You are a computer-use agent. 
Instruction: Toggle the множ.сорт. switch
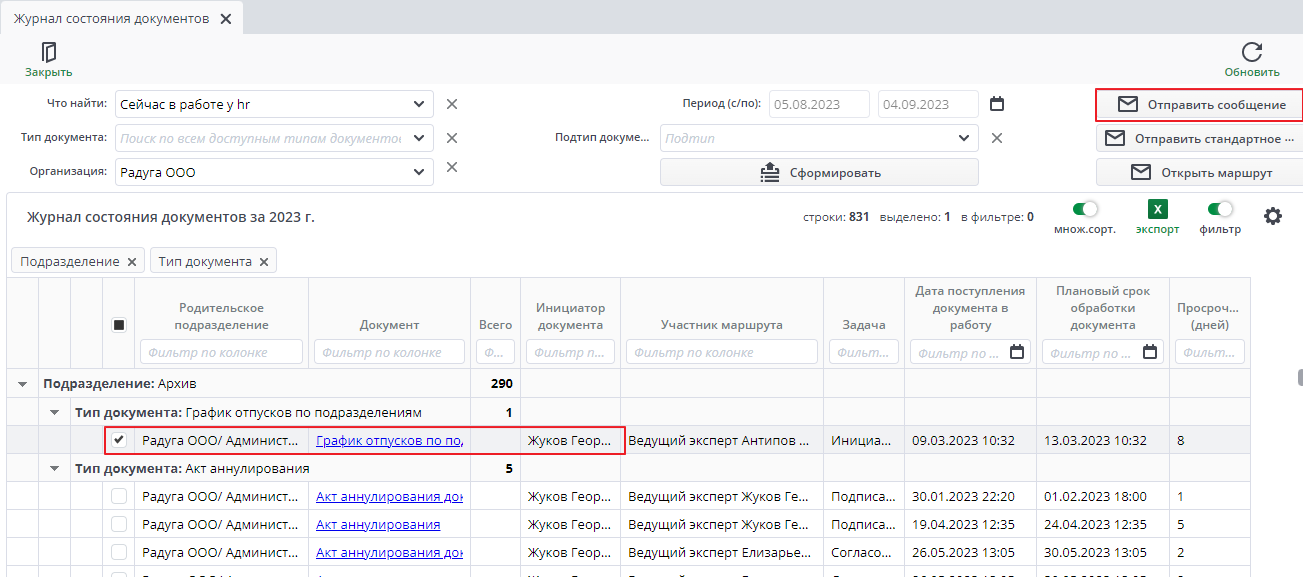click(1084, 210)
